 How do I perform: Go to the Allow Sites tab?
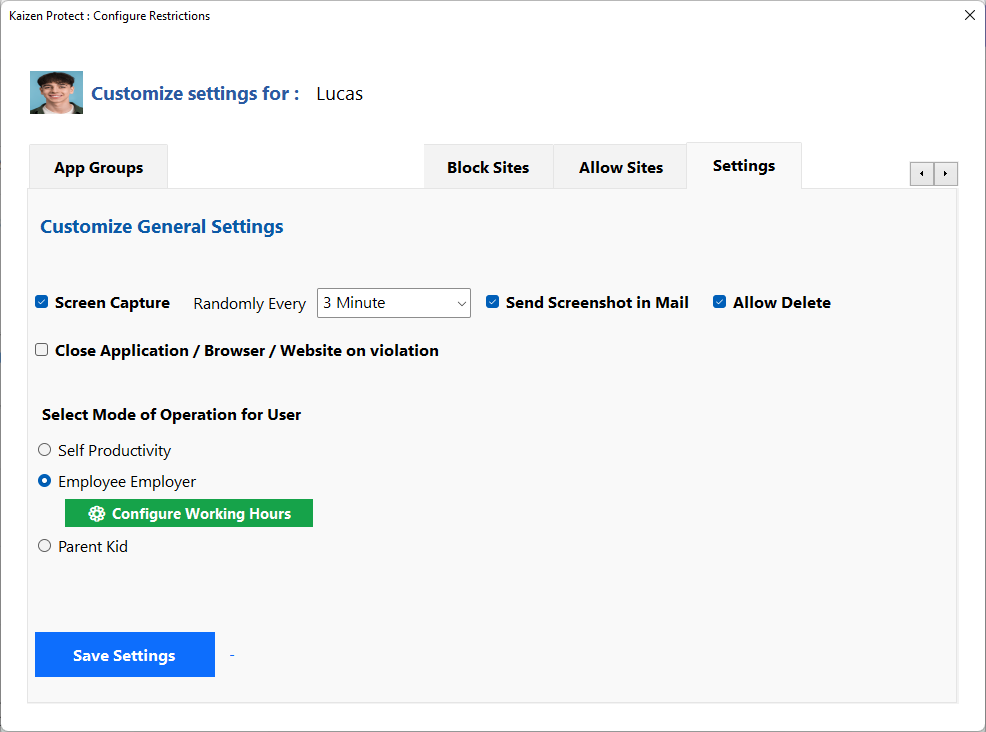[620, 167]
